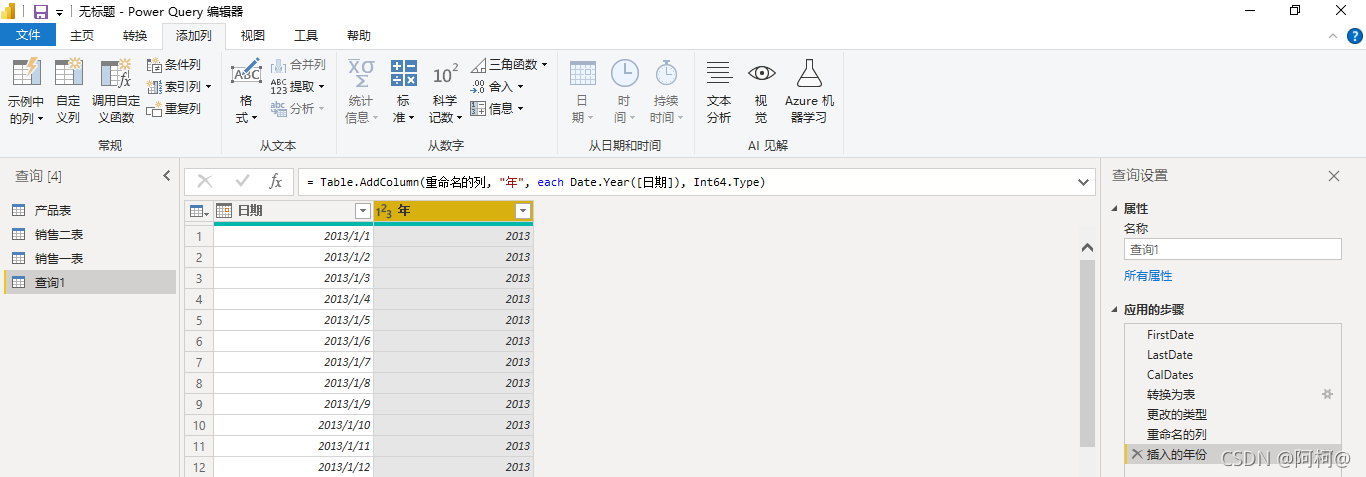1366x477 pixels.
Task: Select the 销售二表 query
Action: pos(89,234)
